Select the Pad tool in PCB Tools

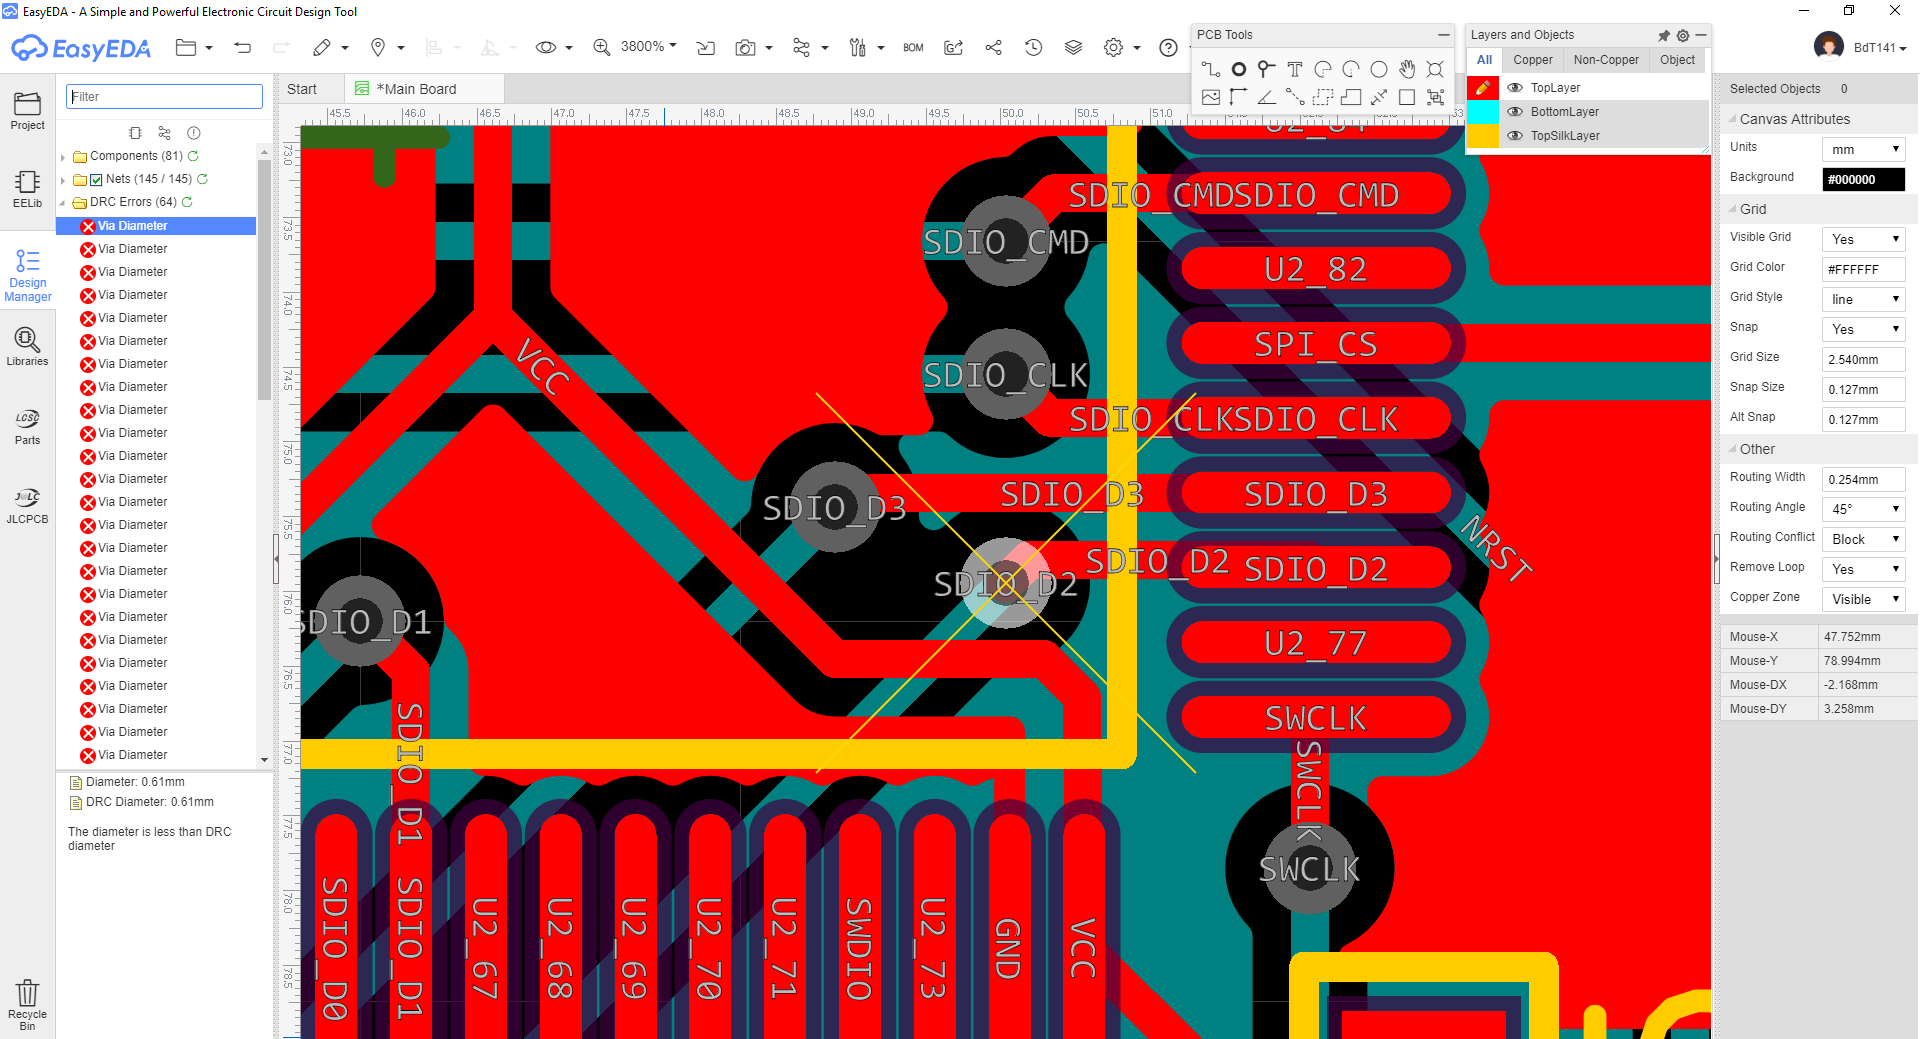[1239, 69]
